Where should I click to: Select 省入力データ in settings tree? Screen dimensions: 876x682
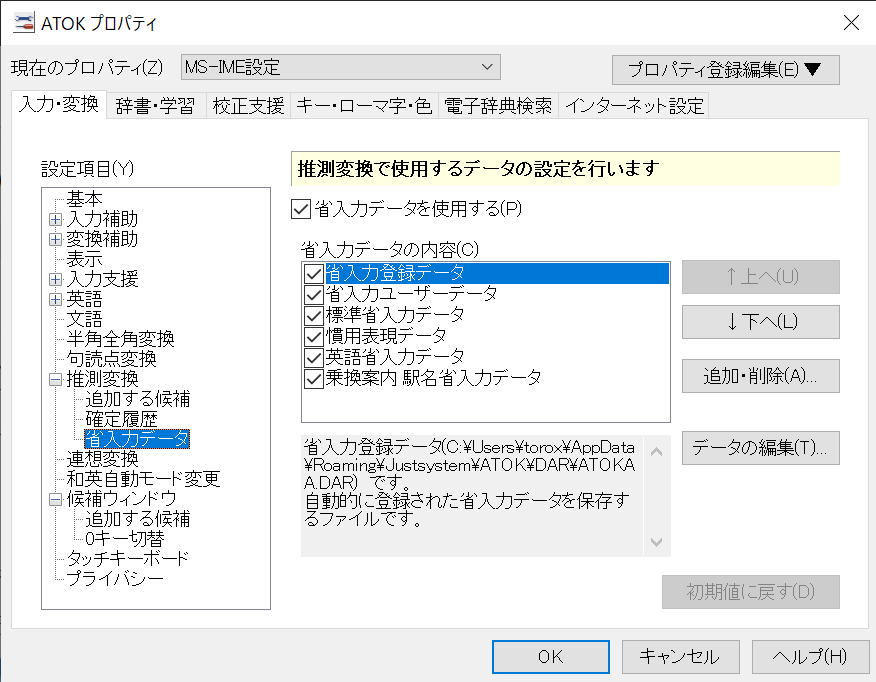pos(137,439)
